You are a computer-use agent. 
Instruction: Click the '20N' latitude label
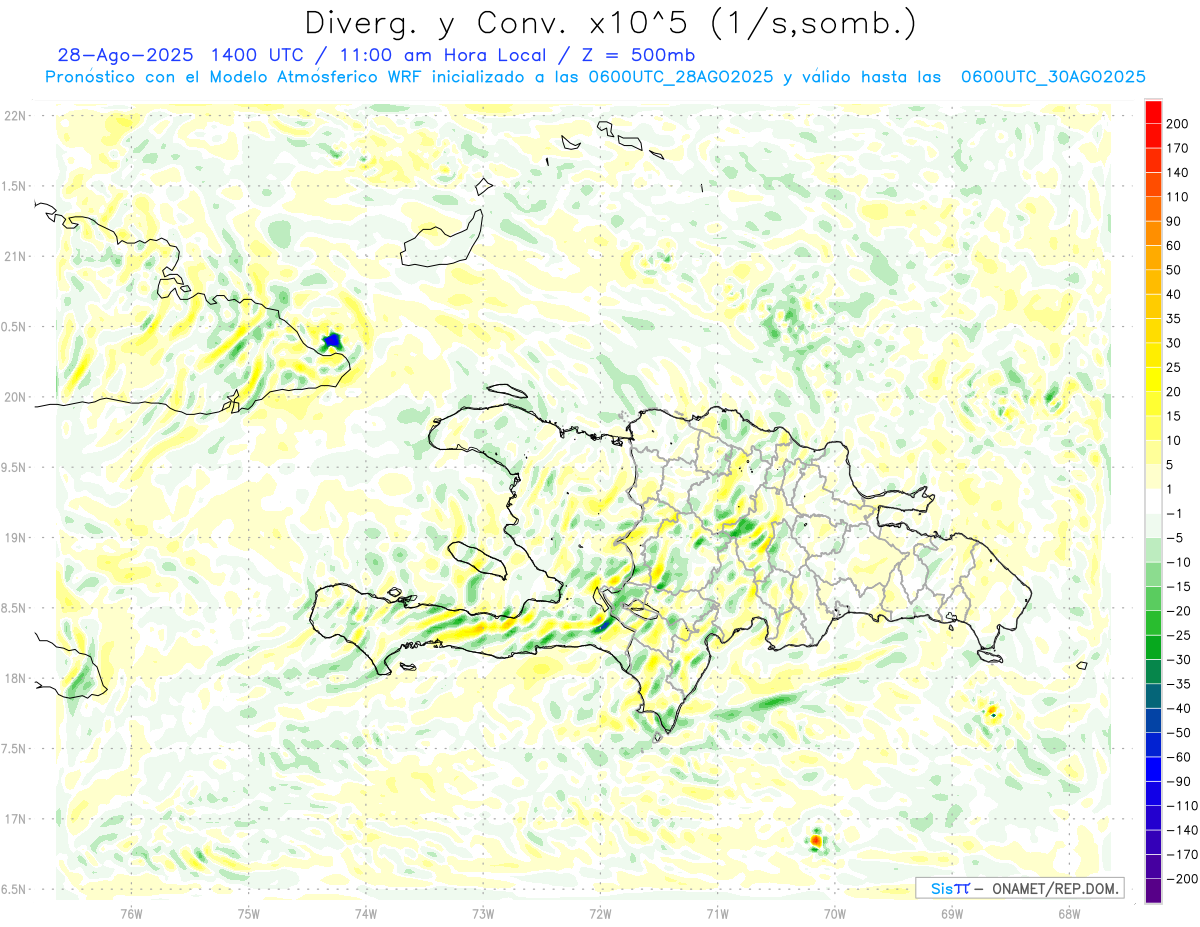tap(15, 397)
